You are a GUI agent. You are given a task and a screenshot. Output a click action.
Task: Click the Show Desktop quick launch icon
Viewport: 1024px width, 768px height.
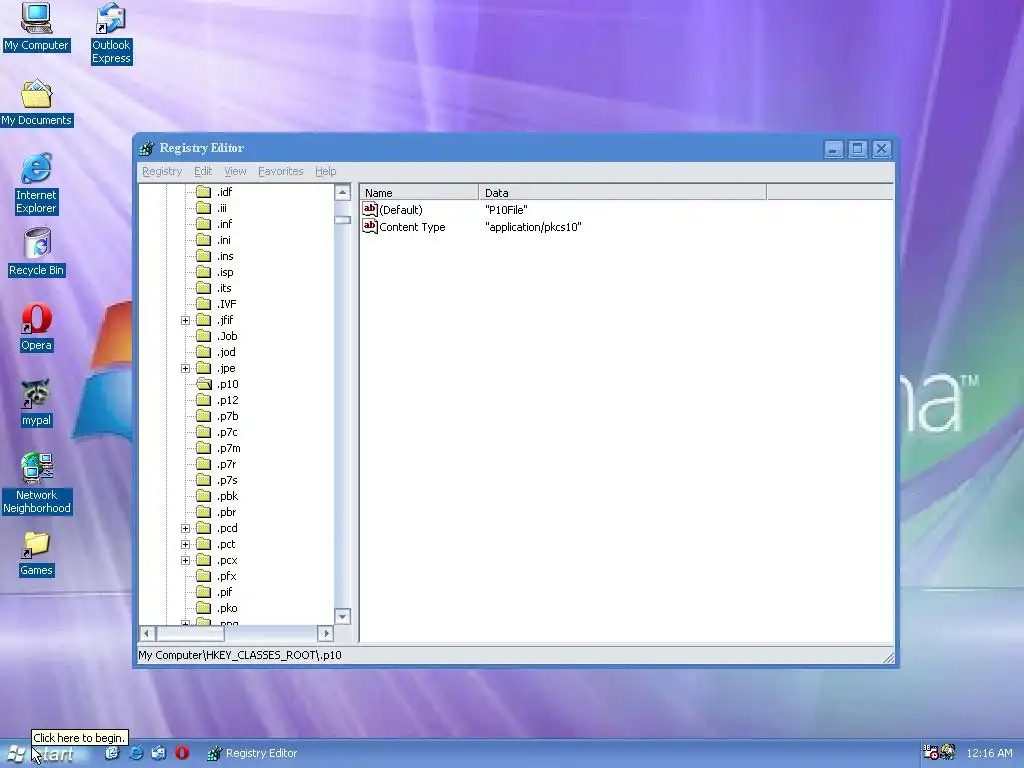click(112, 753)
